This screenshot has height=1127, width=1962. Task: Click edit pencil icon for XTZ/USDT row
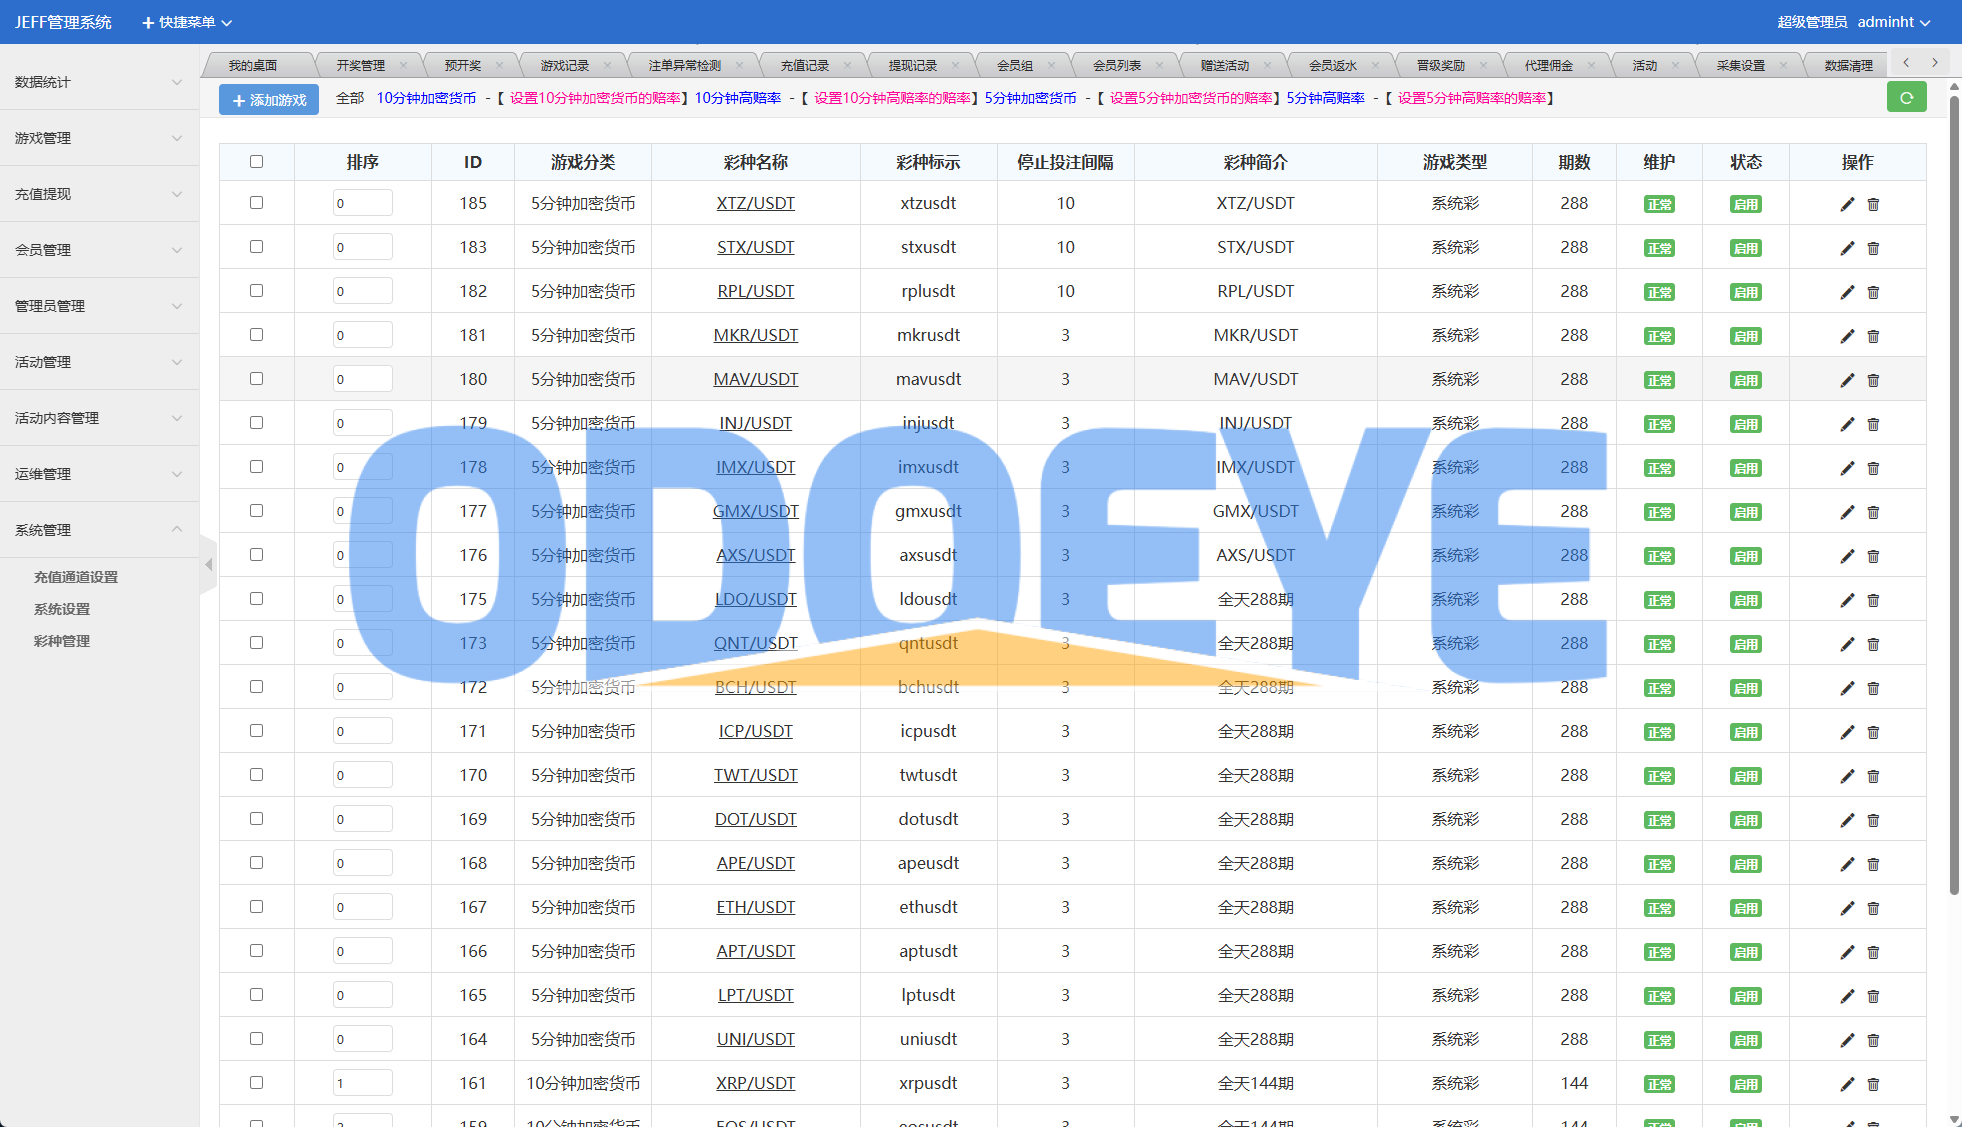click(x=1847, y=204)
